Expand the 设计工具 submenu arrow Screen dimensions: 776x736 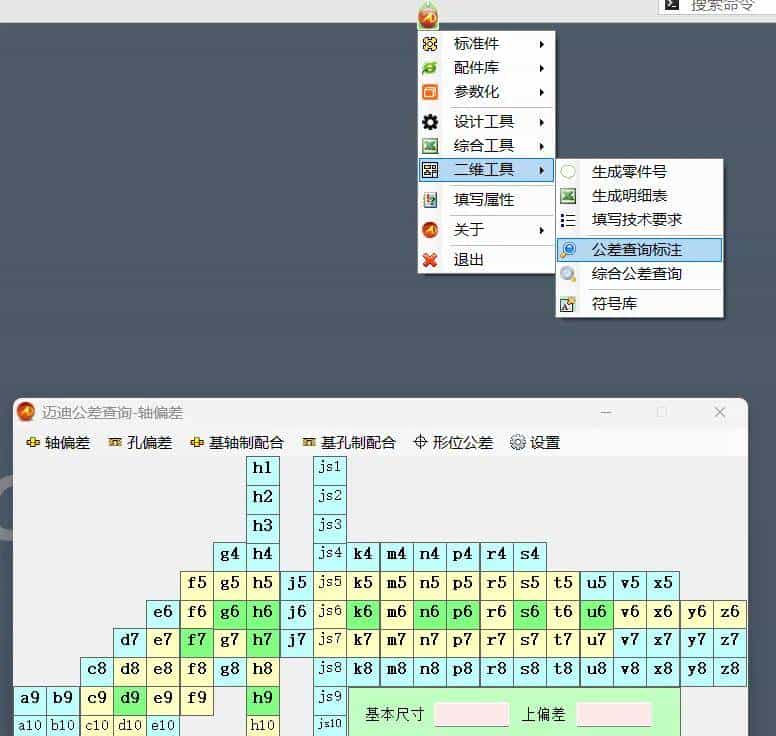tap(542, 122)
